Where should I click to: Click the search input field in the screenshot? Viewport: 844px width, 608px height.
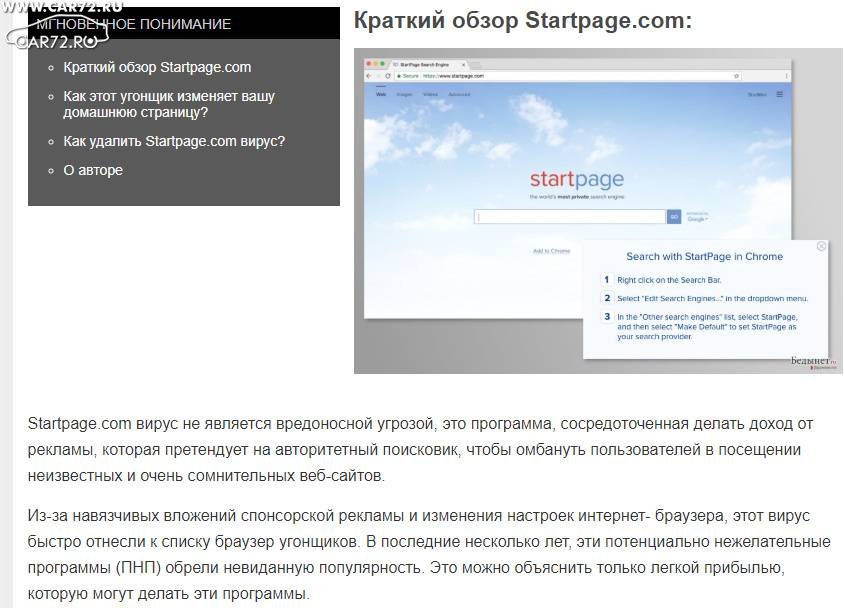tap(569, 217)
